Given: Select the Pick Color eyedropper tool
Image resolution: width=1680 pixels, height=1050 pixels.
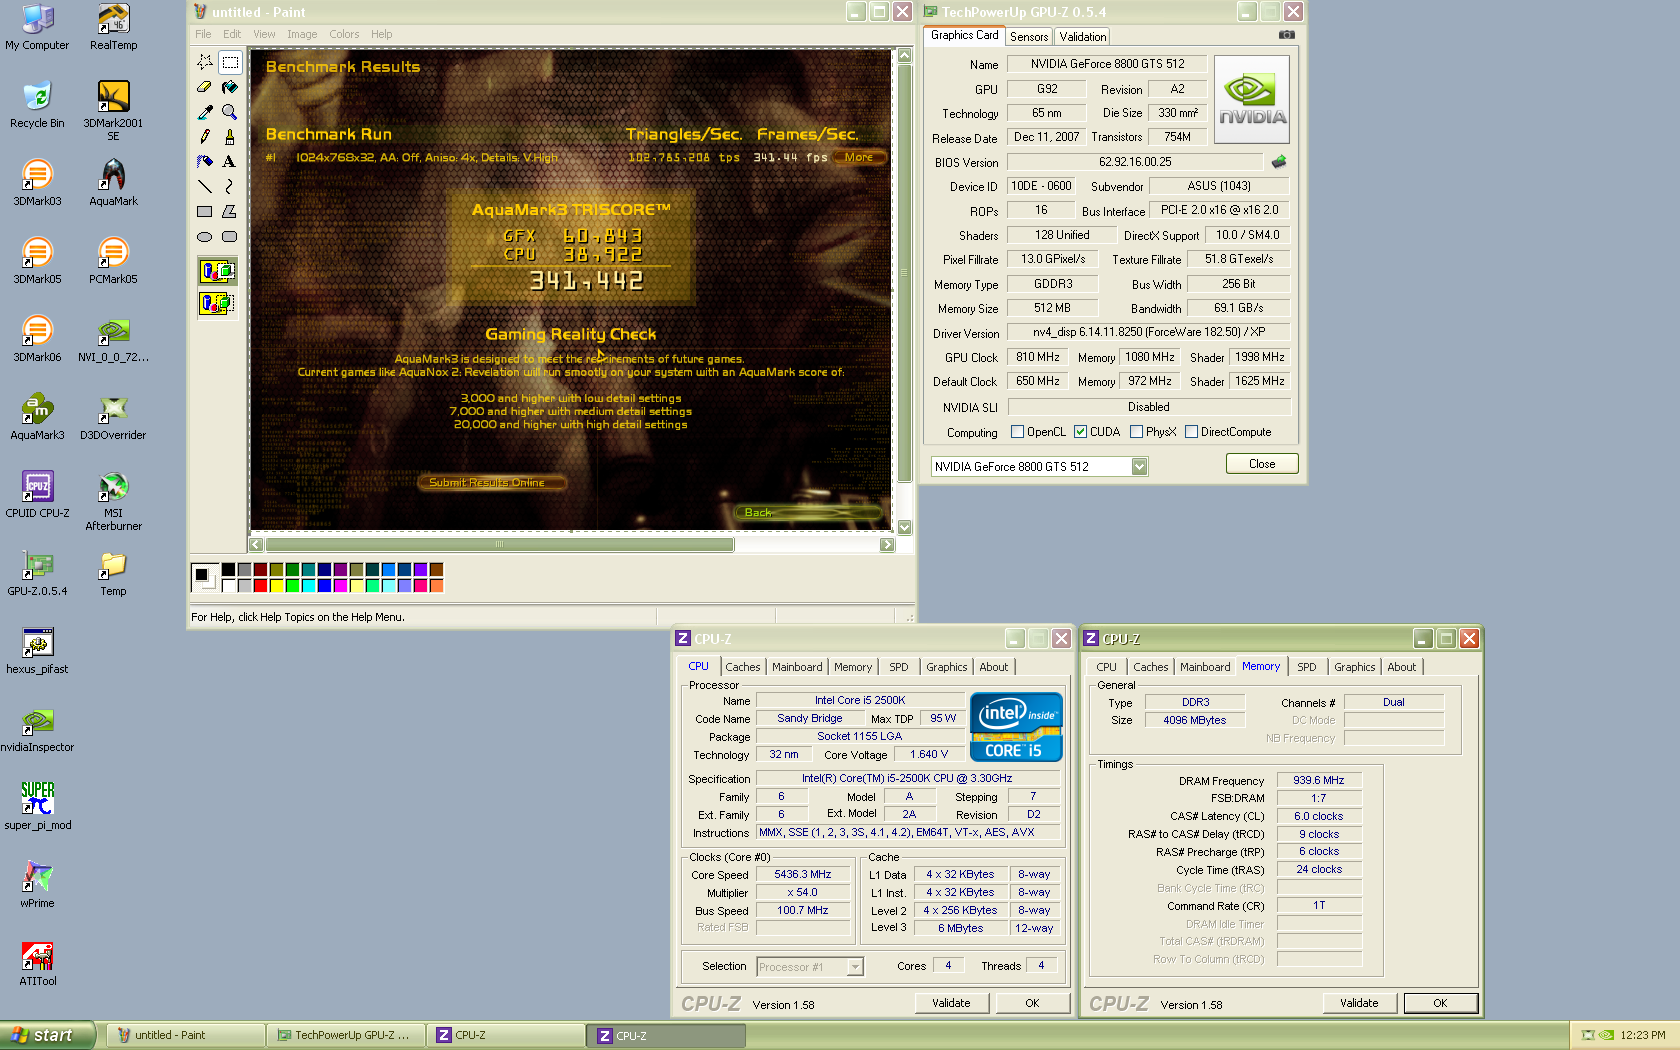Looking at the screenshot, I should [205, 112].
